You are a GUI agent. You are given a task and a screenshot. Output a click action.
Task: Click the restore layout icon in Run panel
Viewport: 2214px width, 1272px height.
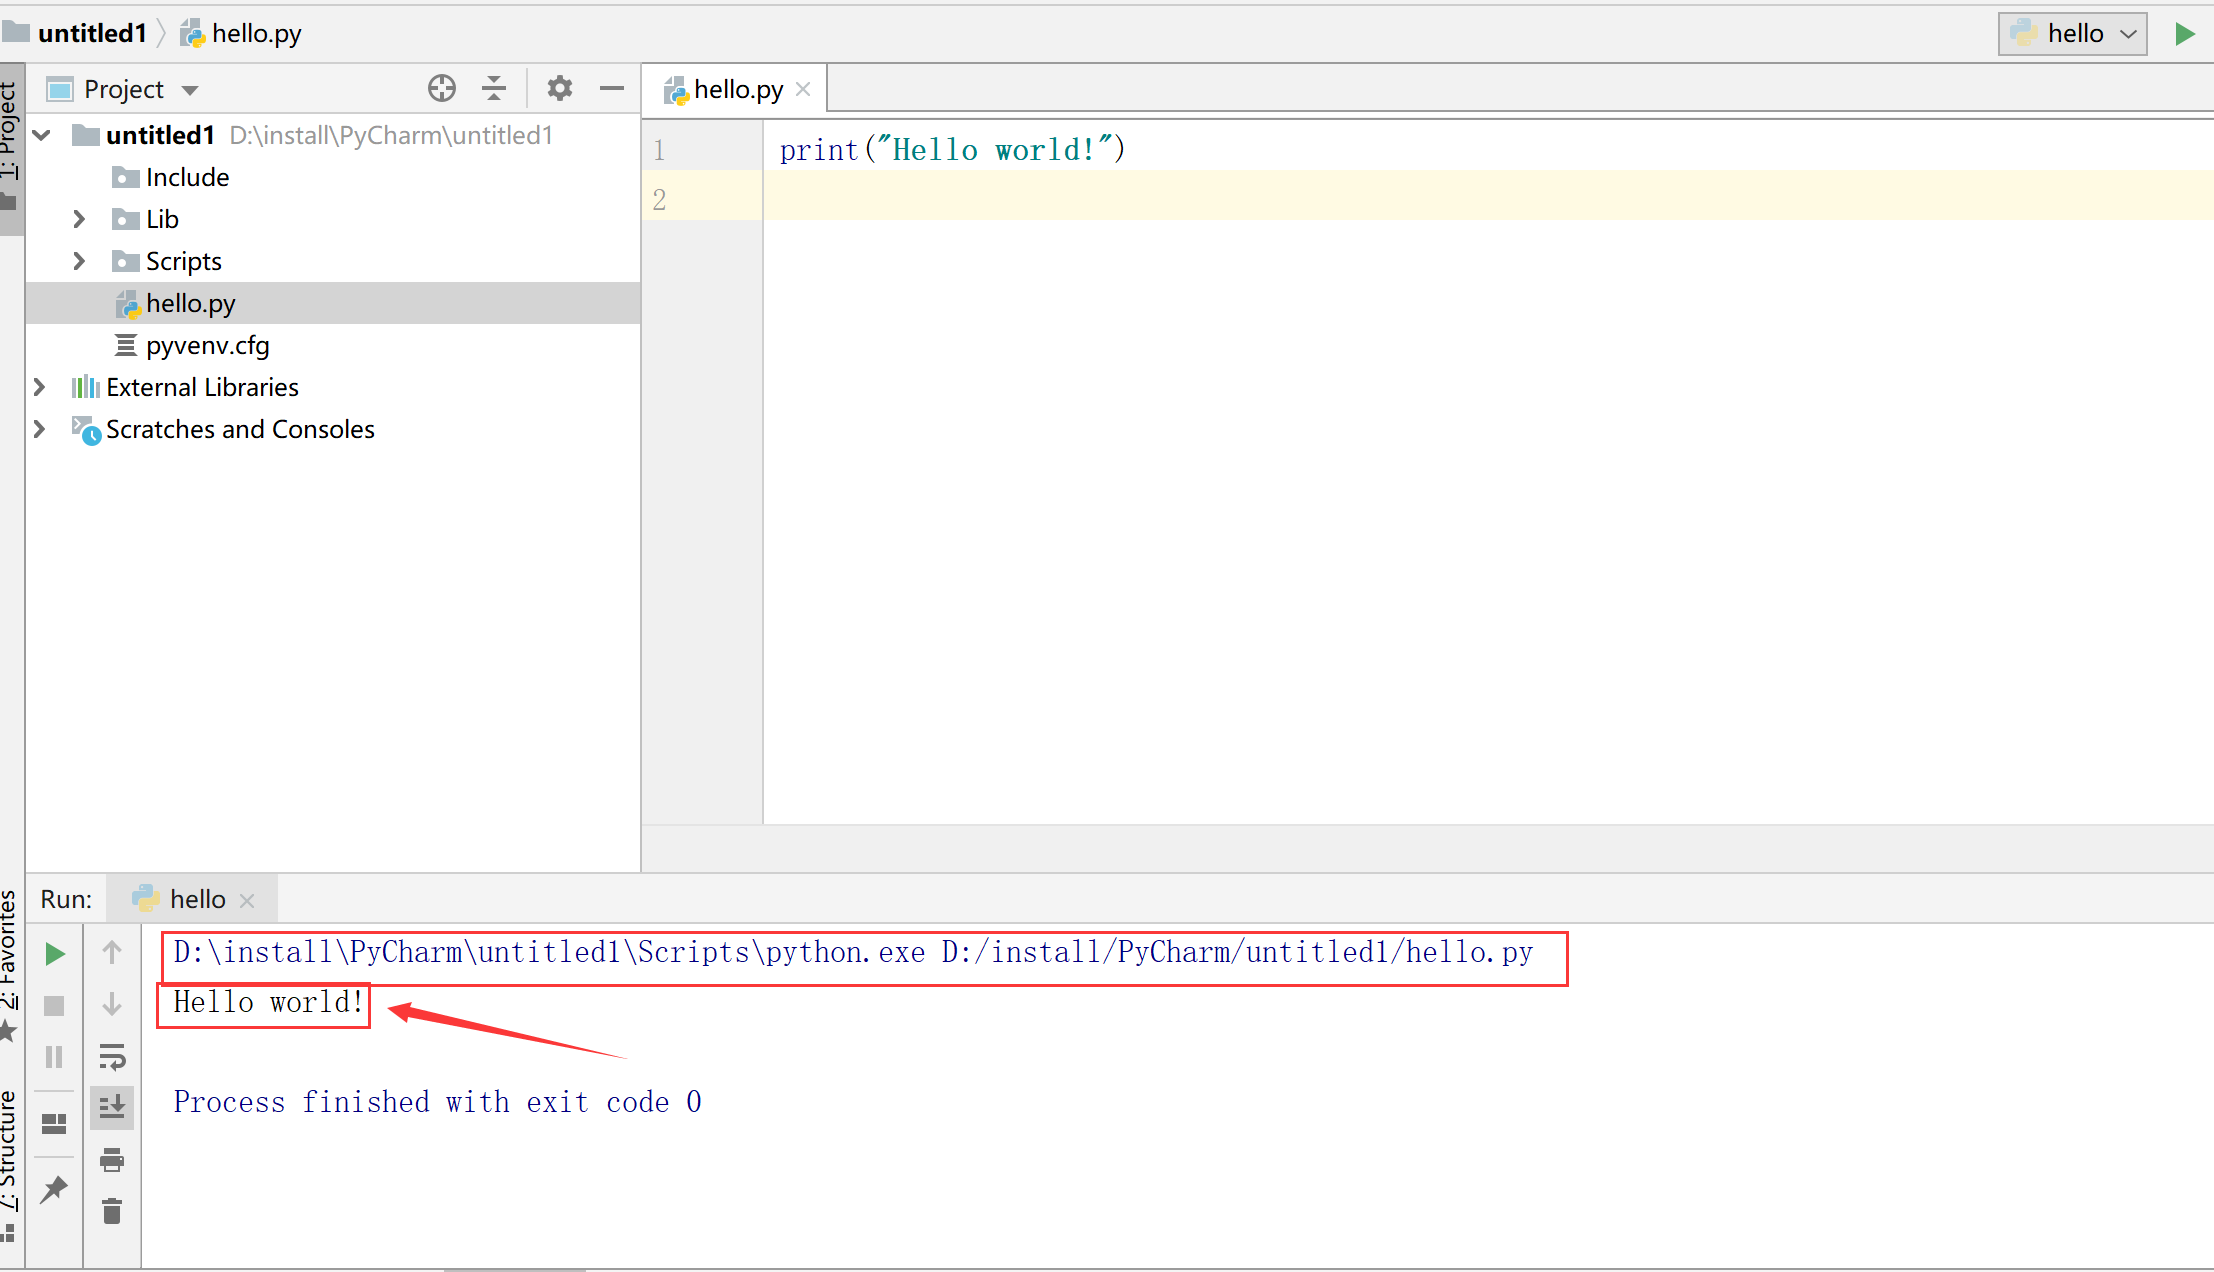pyautogui.click(x=55, y=1124)
